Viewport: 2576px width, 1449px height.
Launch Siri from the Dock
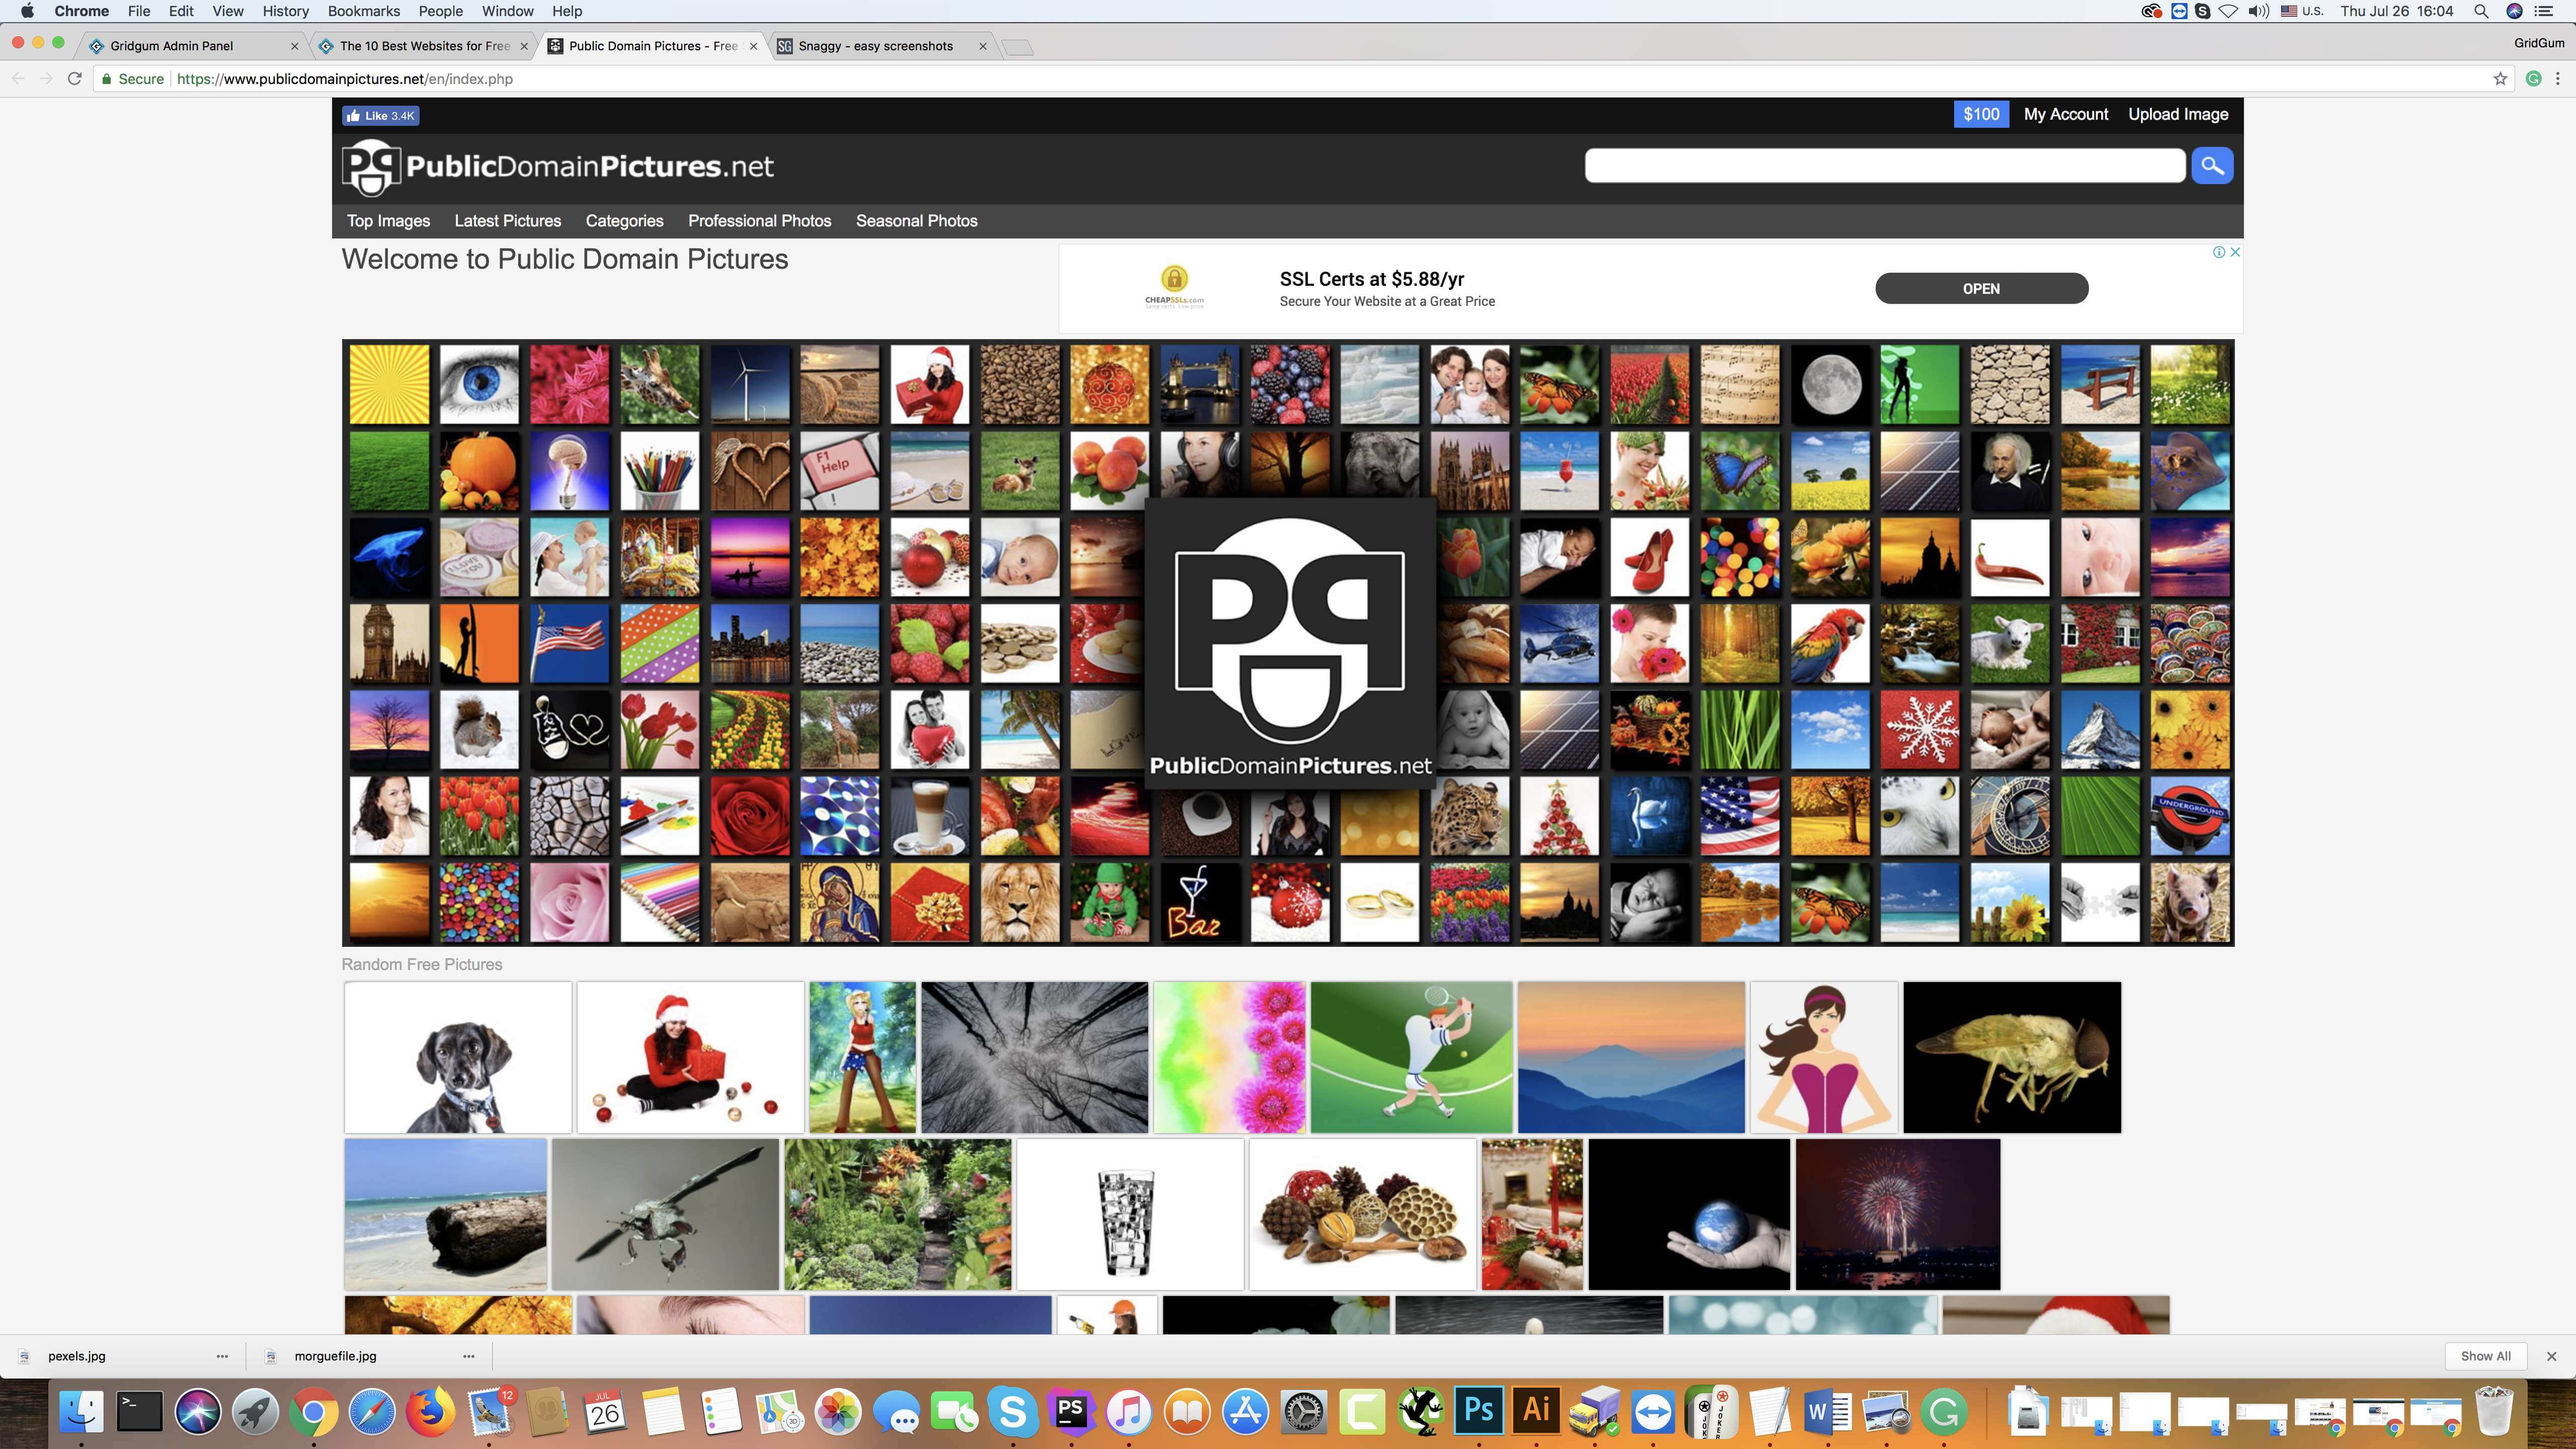pos(197,1412)
